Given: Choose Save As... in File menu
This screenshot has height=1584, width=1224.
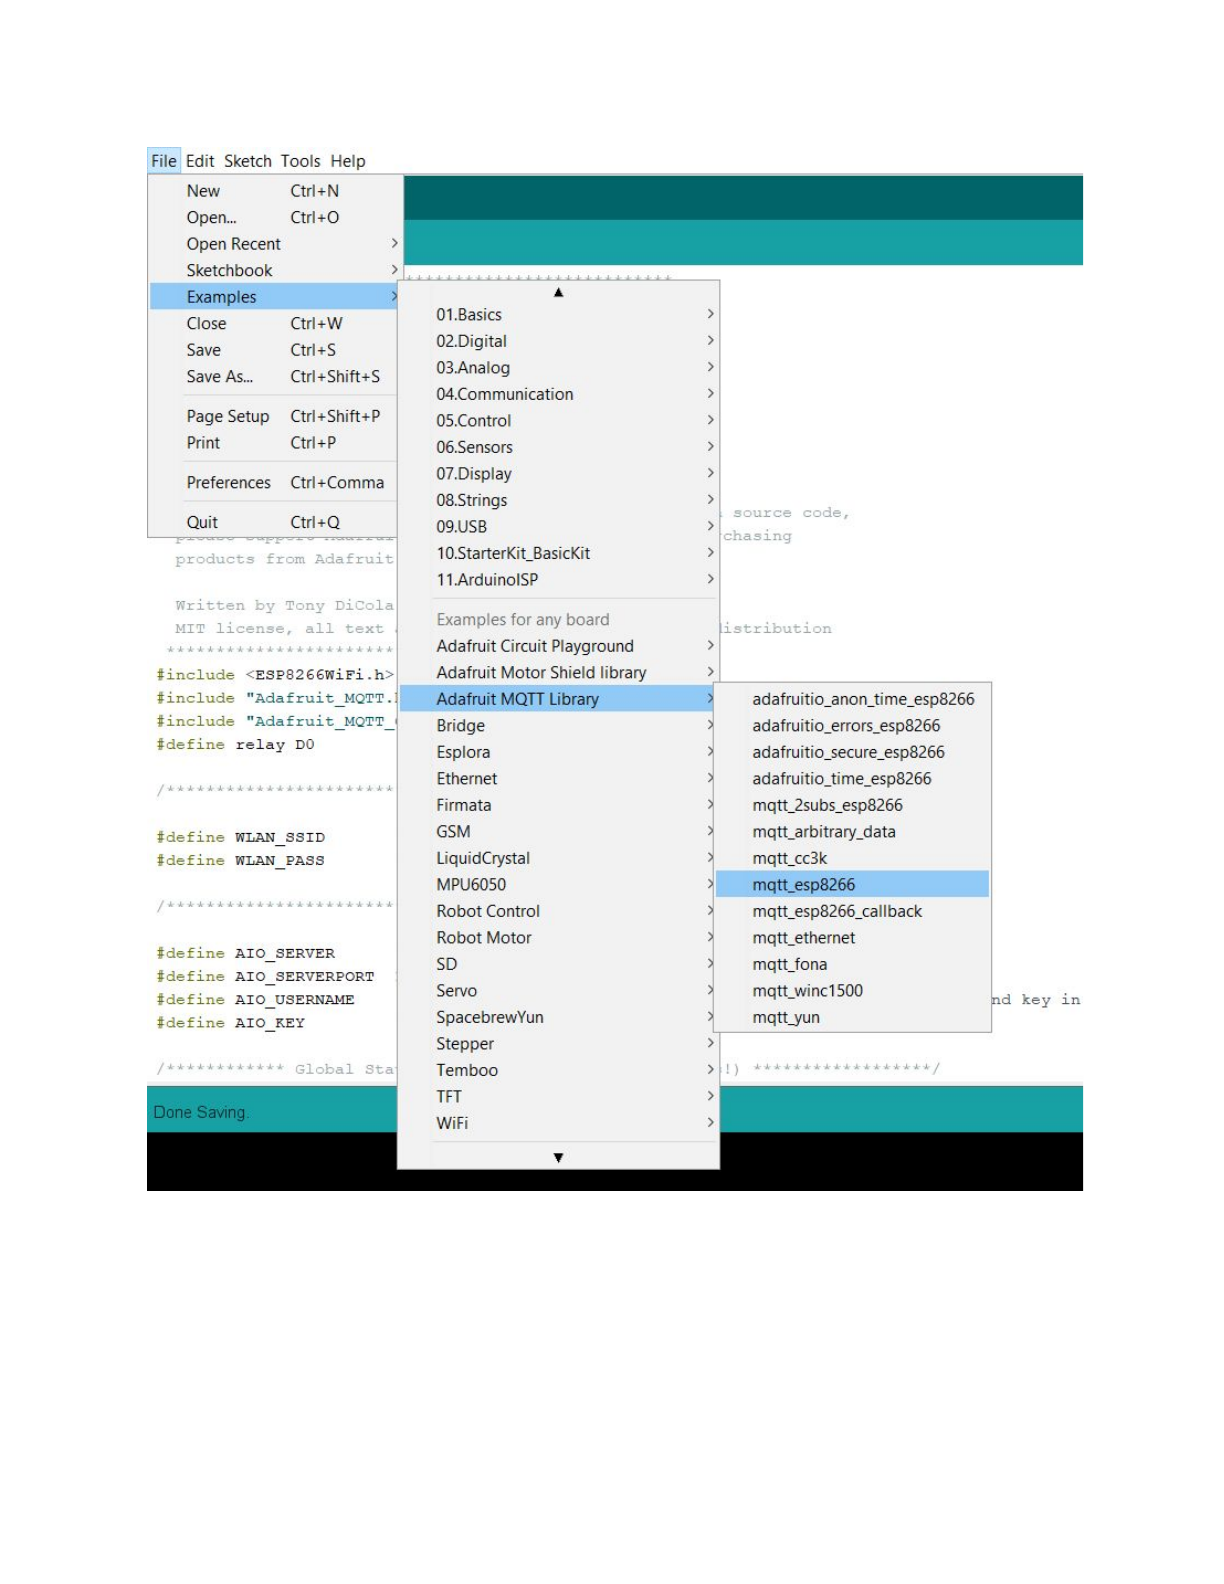Looking at the screenshot, I should (275, 376).
